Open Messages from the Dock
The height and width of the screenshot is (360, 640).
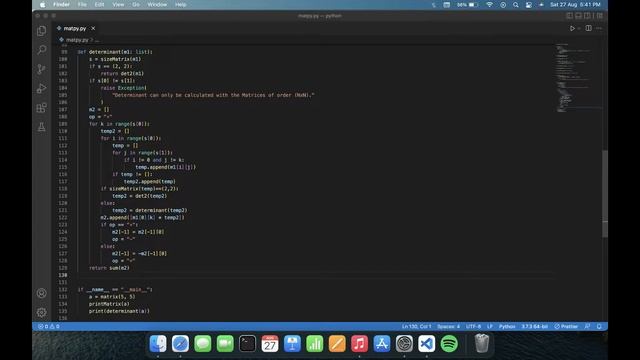[203, 344]
